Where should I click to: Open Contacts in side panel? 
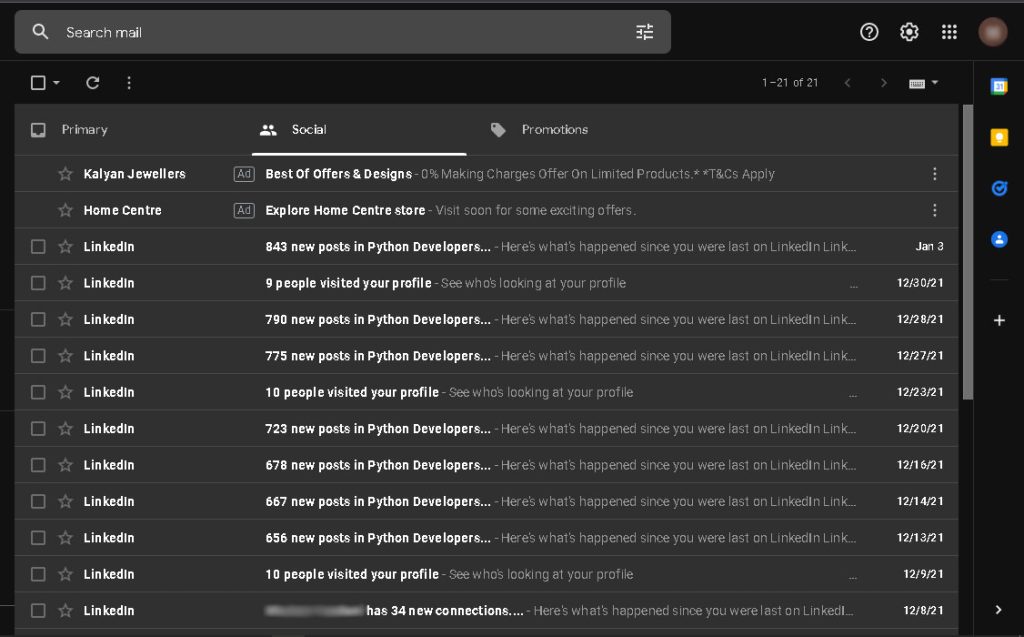tap(998, 240)
